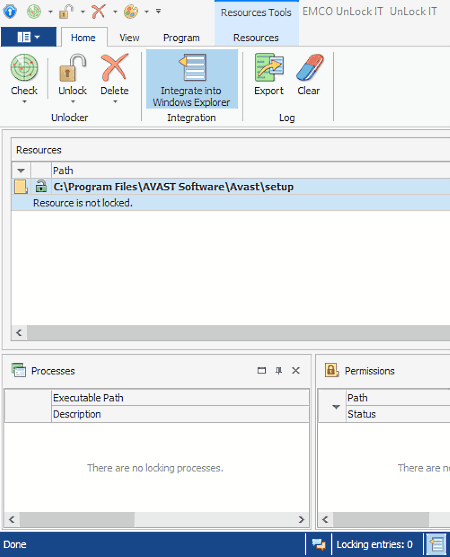The image size is (450, 557).
Task: Open the Program ribbon tab
Action: 181,38
